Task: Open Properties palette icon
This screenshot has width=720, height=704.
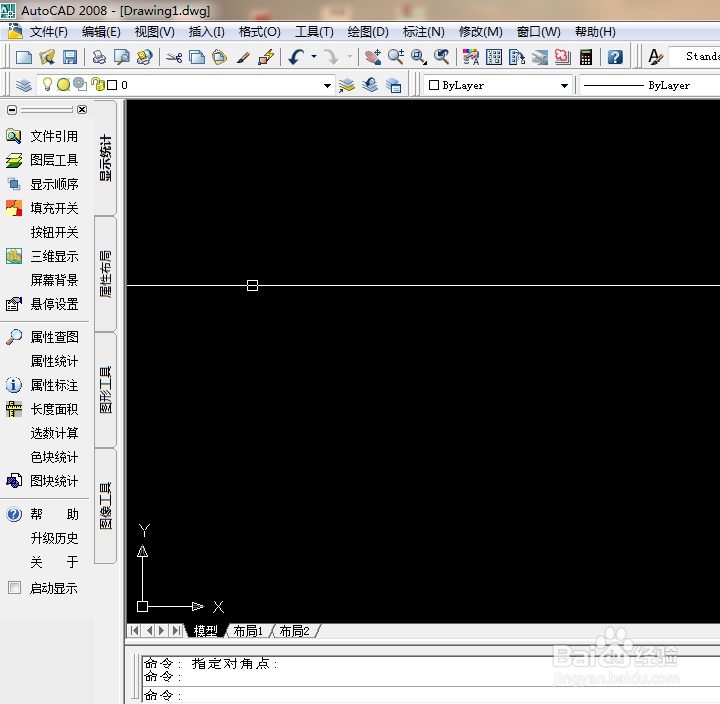Action: [471, 57]
